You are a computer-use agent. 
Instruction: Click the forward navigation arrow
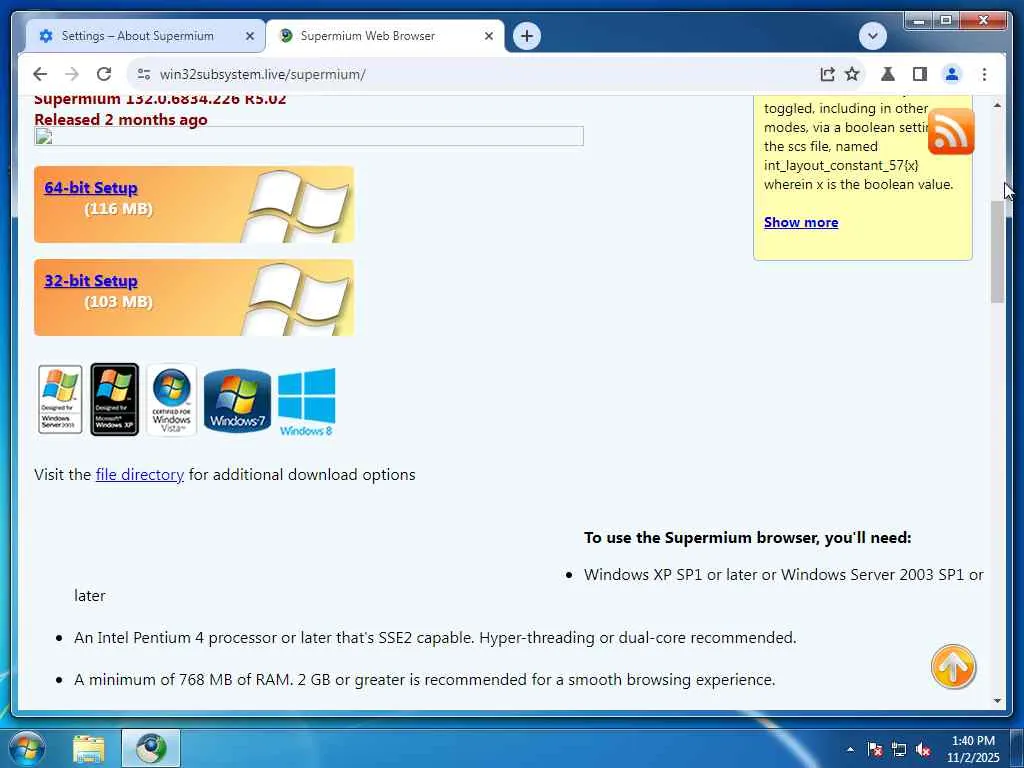coord(72,74)
